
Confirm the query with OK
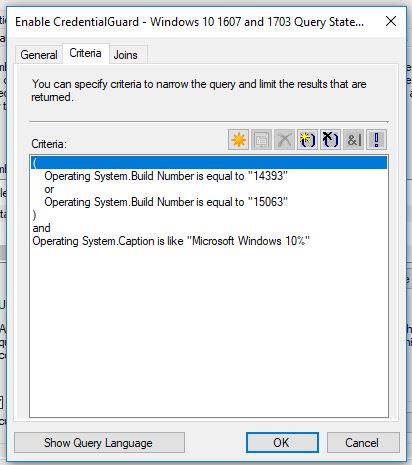click(x=282, y=443)
